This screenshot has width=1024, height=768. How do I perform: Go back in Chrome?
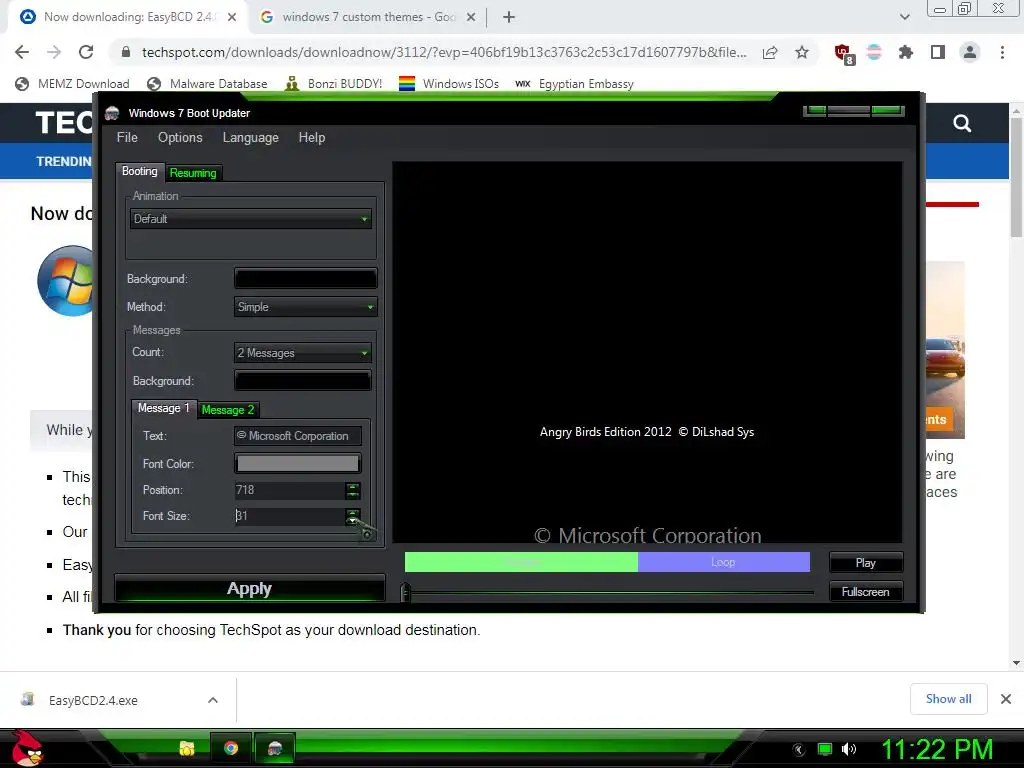22,52
